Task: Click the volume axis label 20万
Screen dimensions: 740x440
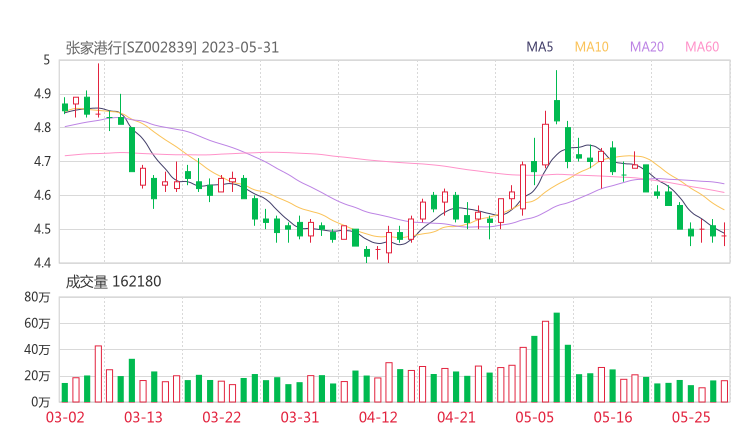Action: coord(37,376)
